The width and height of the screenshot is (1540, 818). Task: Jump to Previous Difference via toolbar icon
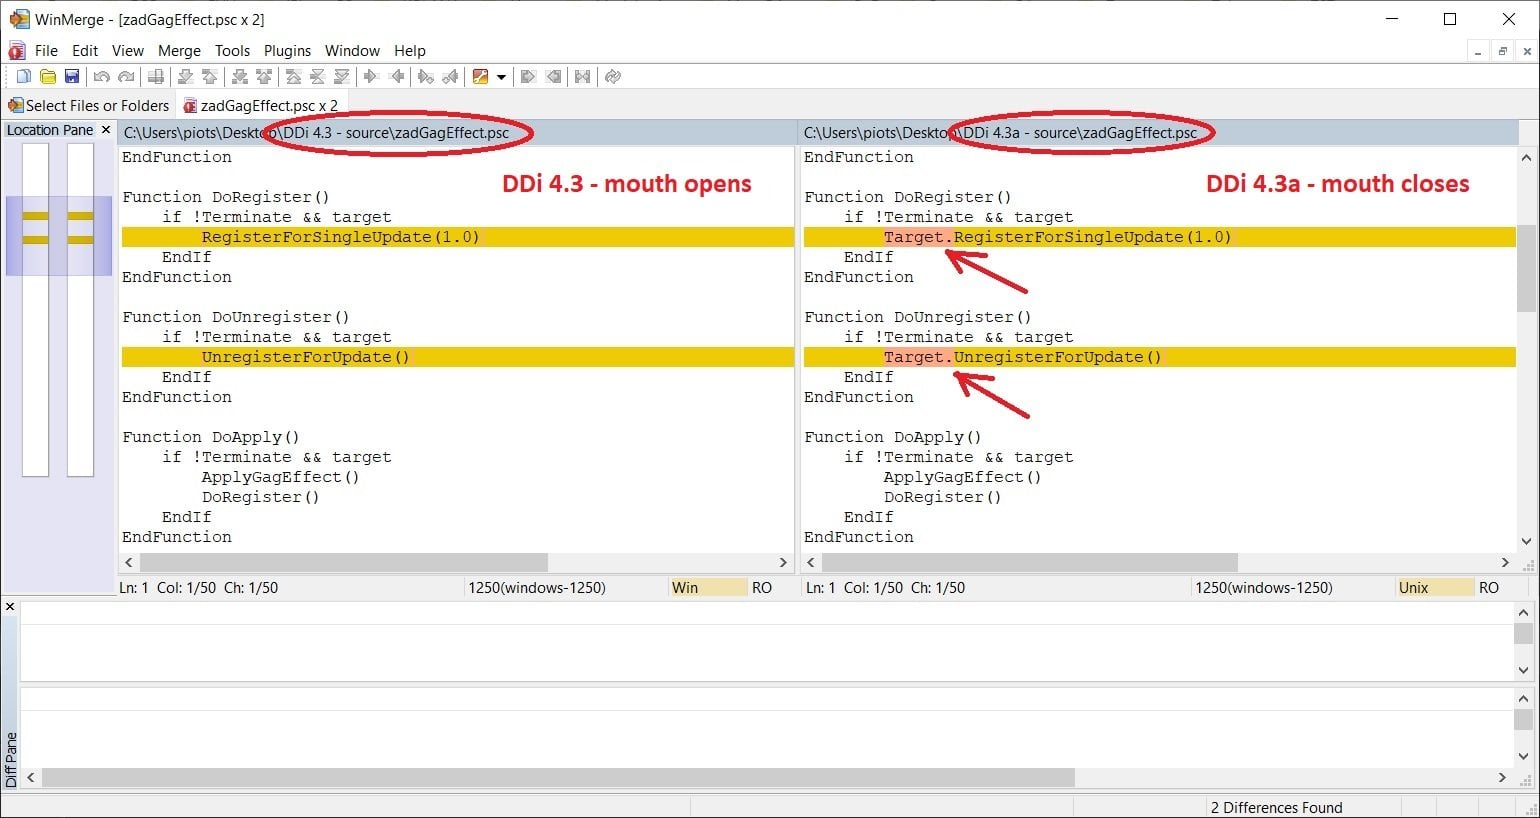209,77
